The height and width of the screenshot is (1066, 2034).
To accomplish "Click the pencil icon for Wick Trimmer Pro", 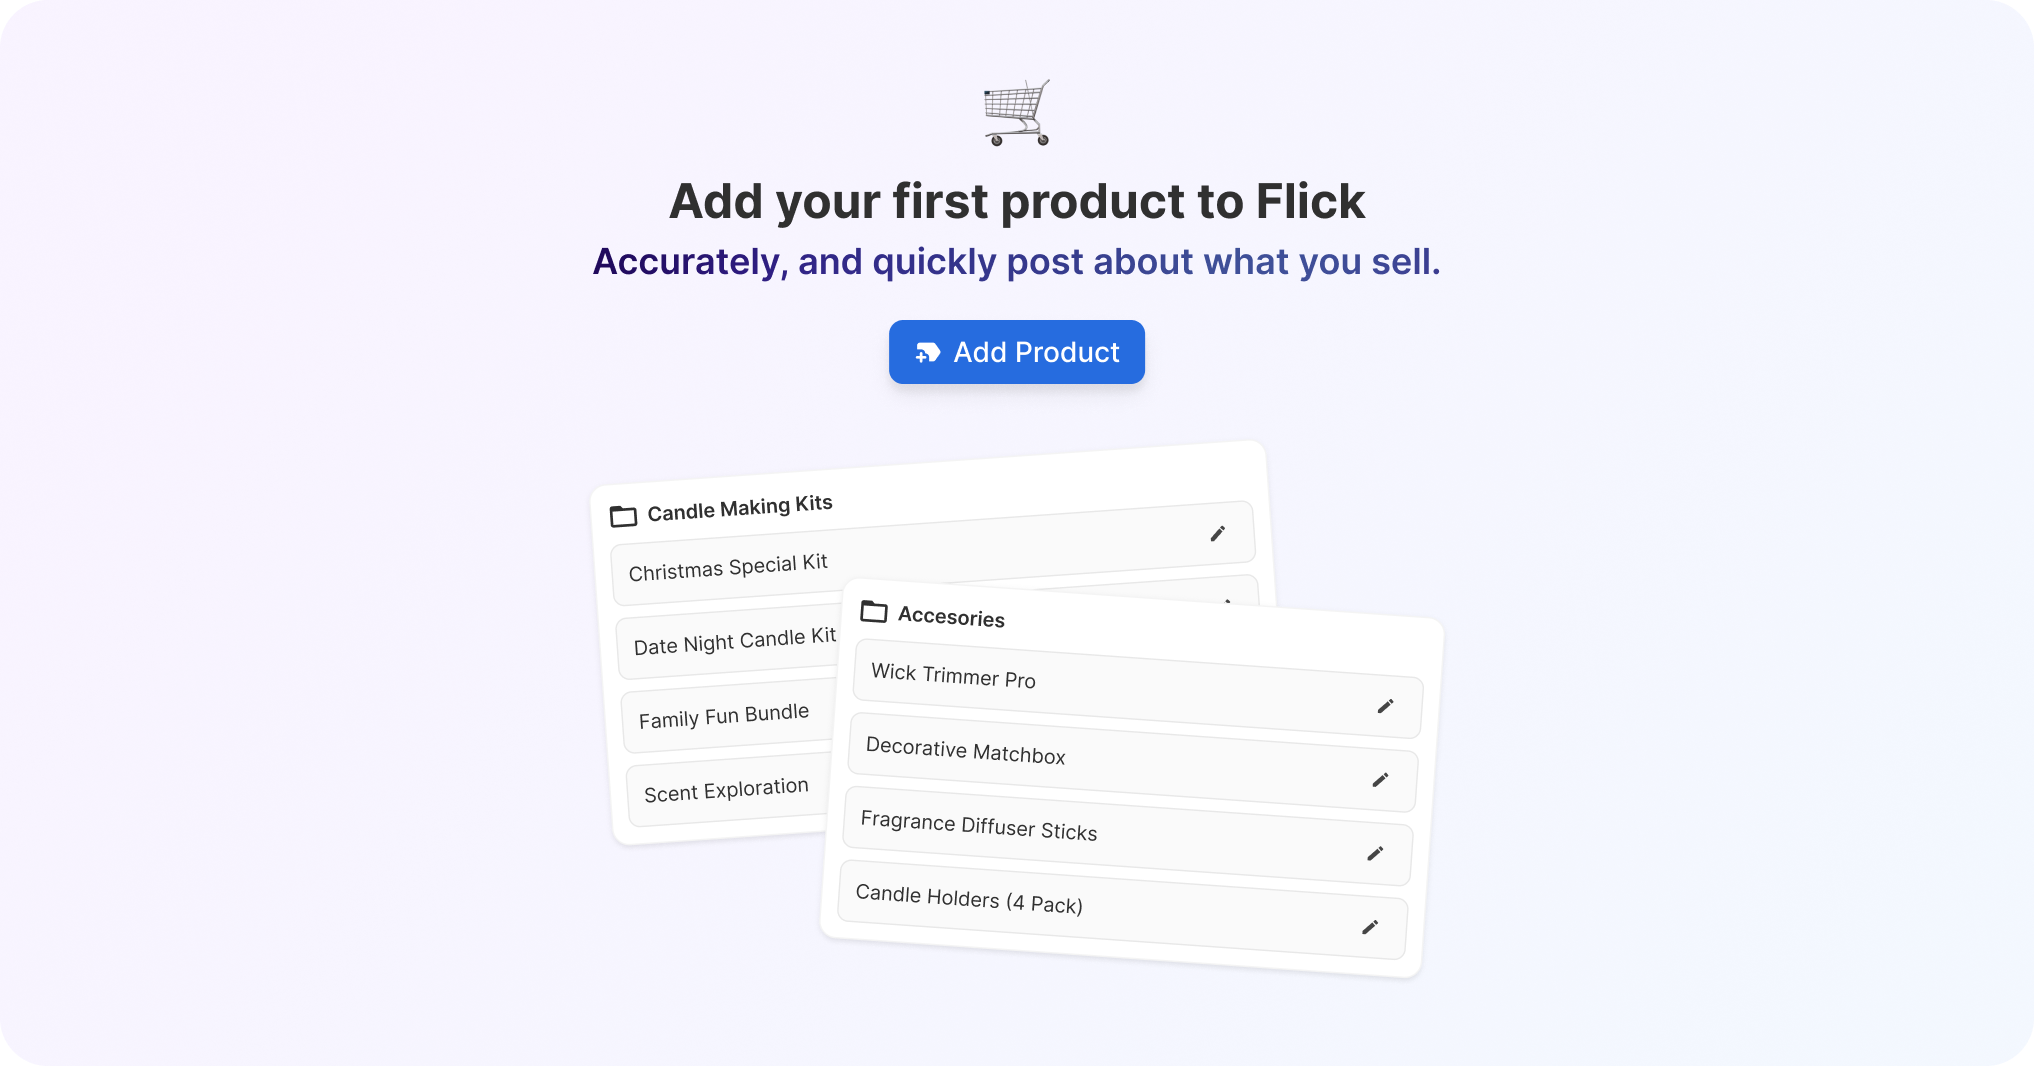I will click(x=1385, y=706).
